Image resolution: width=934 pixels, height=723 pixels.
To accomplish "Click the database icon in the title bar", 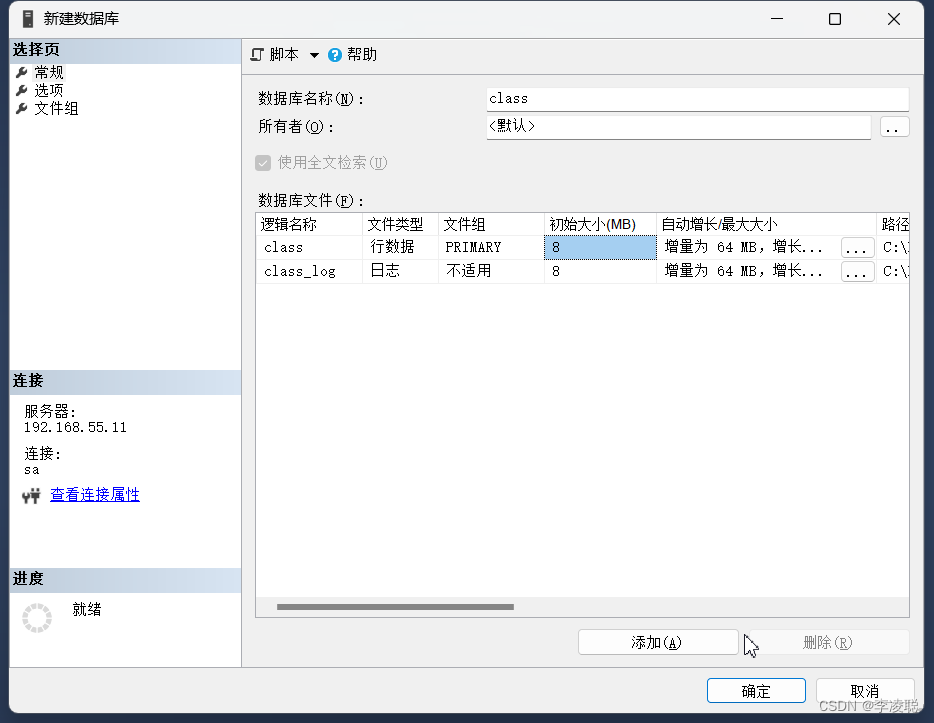I will point(28,17).
